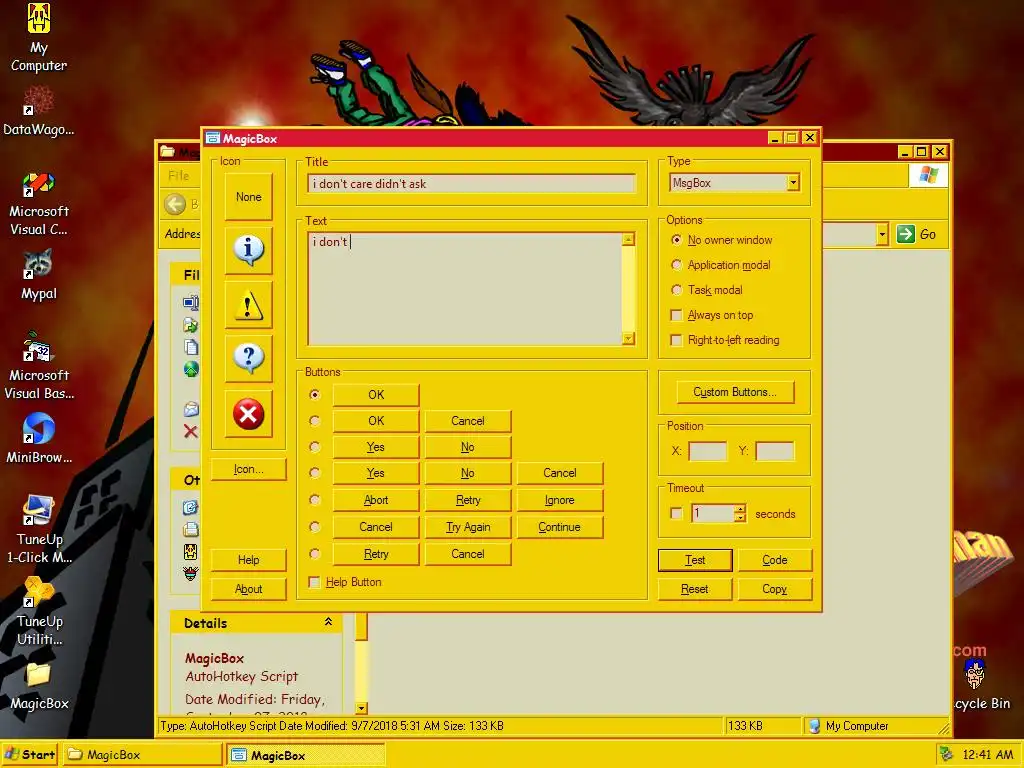
Task: Open the Explorer address bar dropdown
Action: click(882, 234)
